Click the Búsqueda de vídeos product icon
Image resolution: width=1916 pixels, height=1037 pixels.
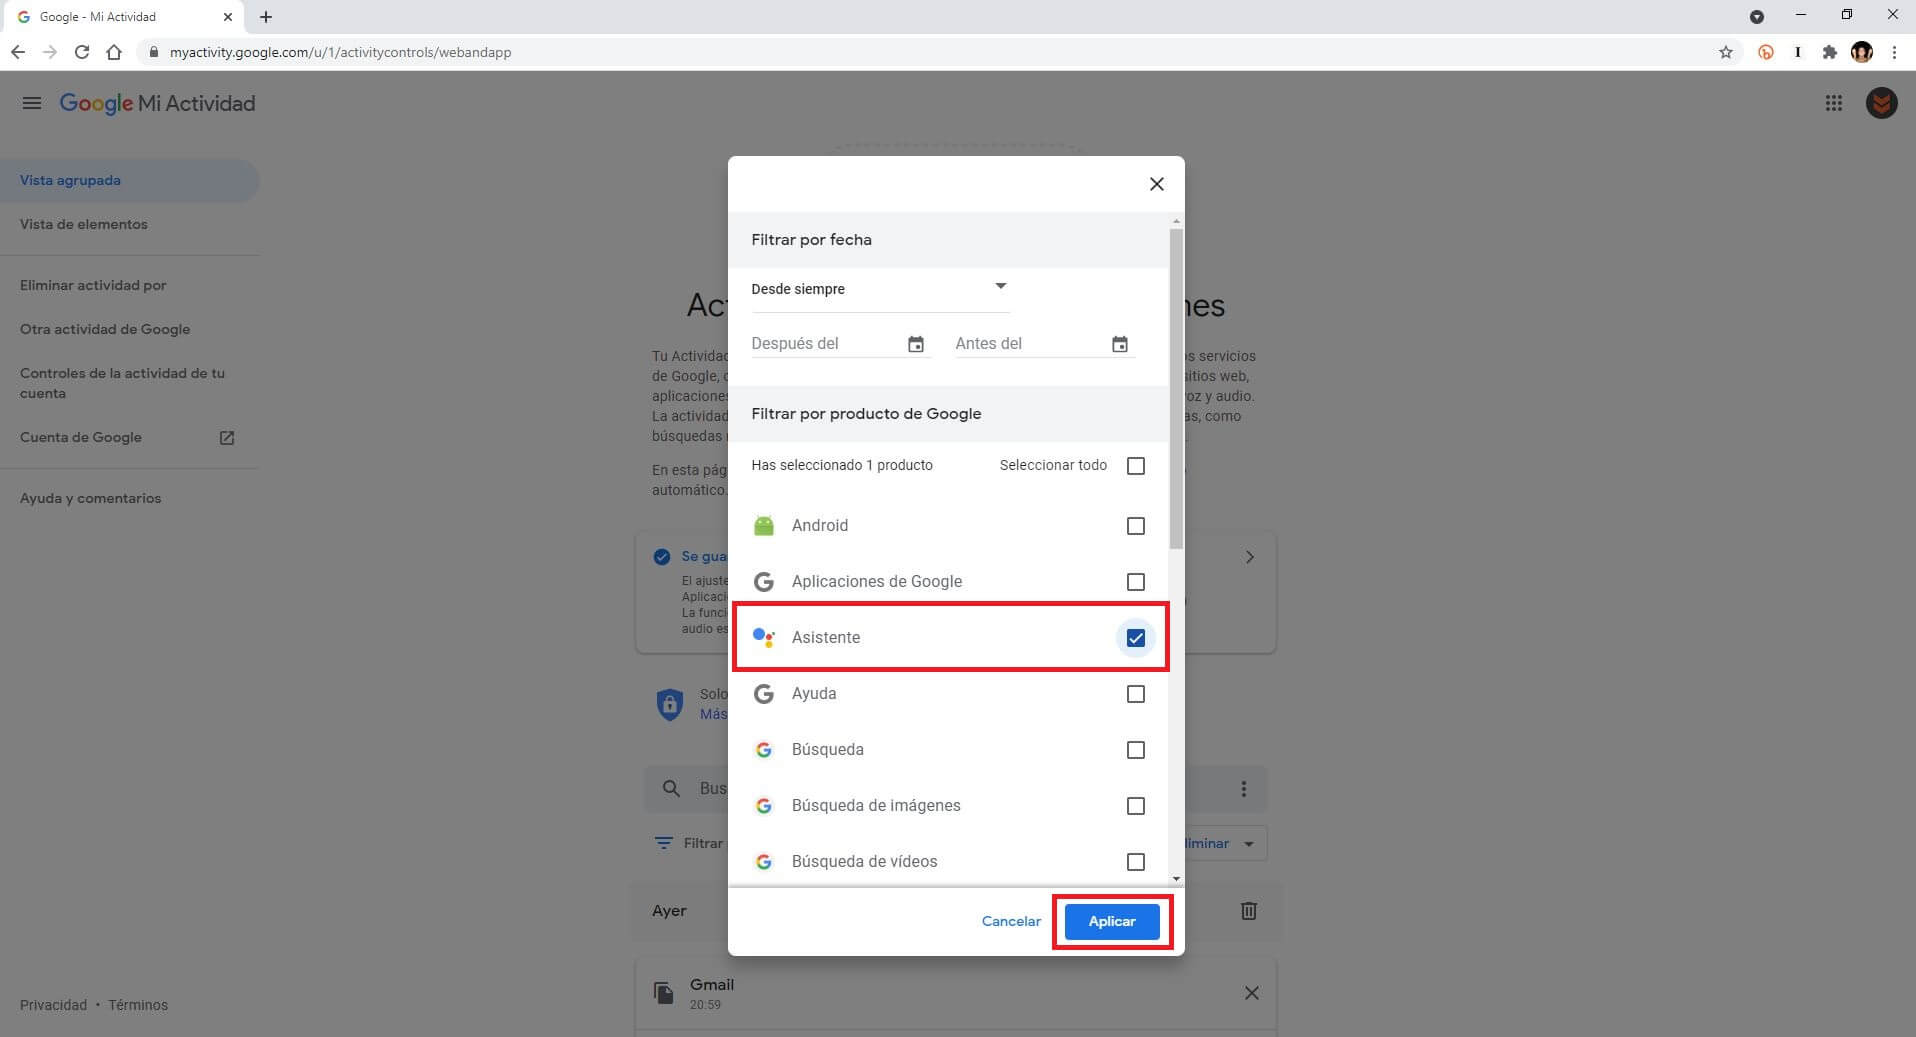point(764,862)
